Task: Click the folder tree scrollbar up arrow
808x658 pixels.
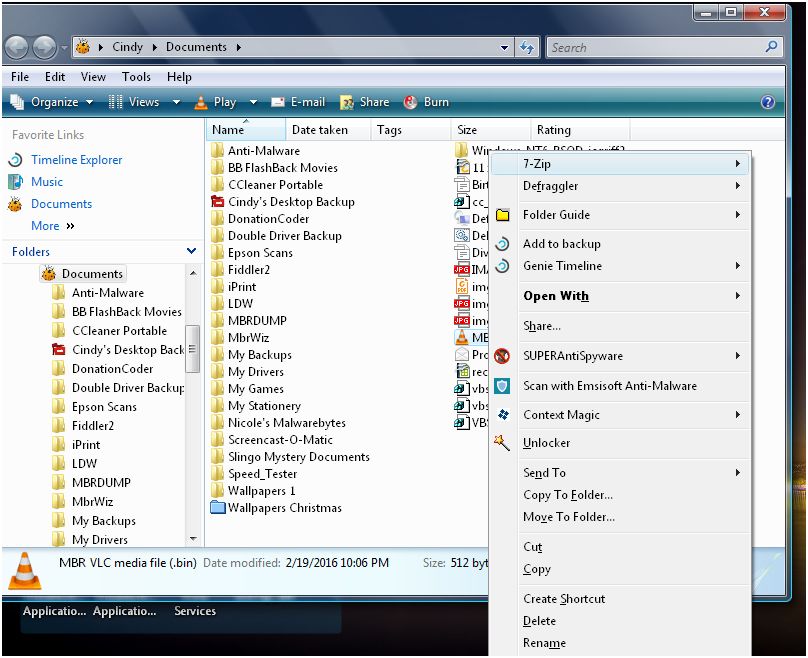Action: coord(193,273)
